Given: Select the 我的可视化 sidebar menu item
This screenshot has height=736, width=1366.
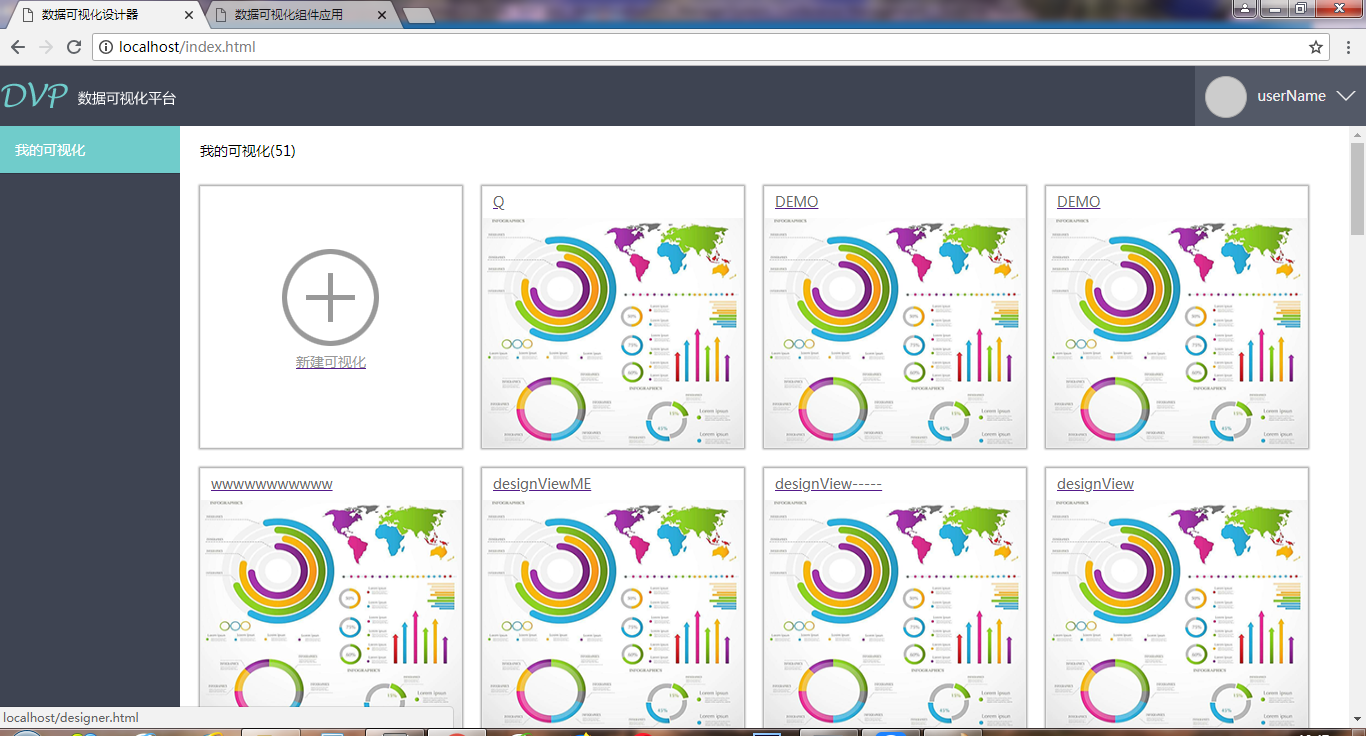Looking at the screenshot, I should (x=90, y=150).
